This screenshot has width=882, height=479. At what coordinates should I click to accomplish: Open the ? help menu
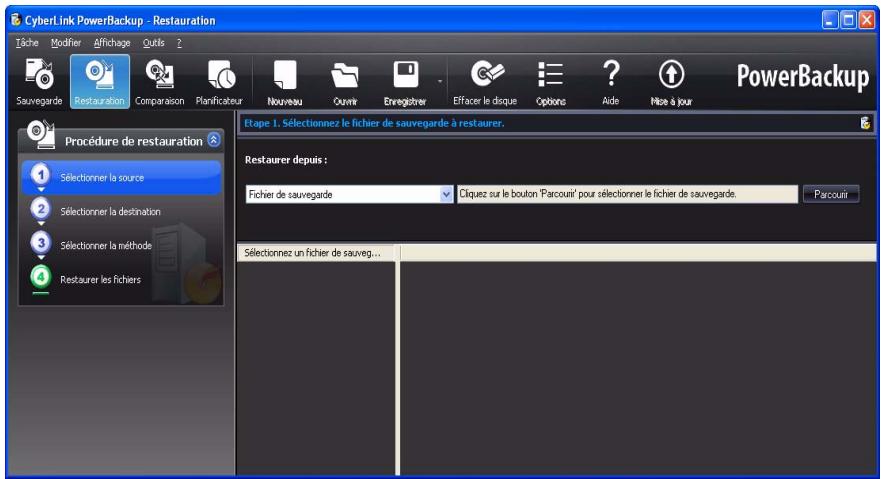coord(179,43)
